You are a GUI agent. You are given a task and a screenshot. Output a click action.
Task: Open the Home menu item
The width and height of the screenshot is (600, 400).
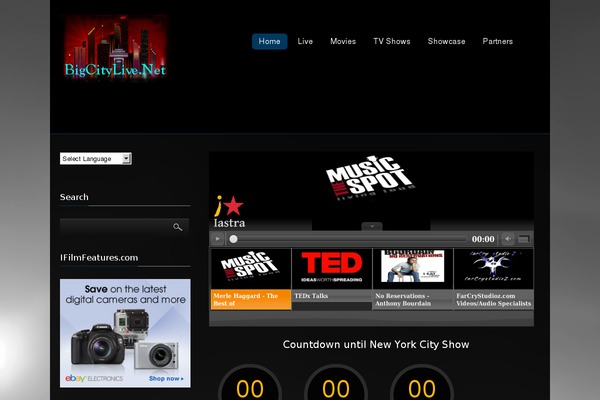269,41
